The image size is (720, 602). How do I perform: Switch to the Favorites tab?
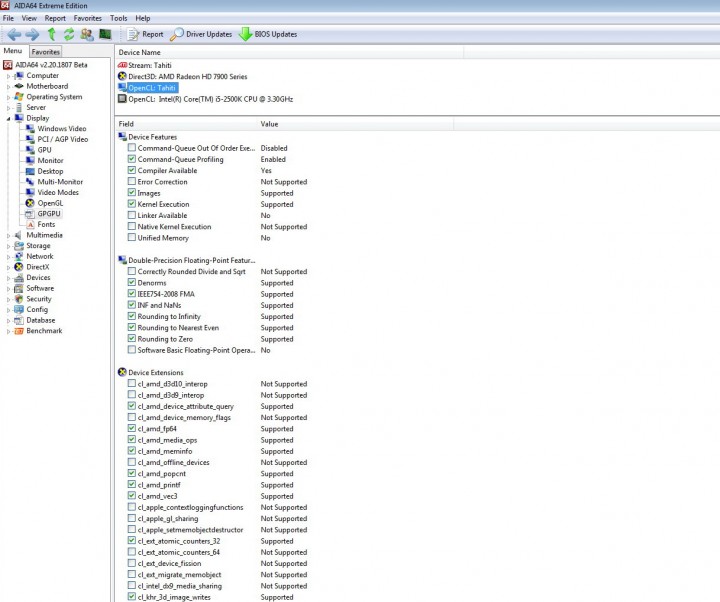(x=45, y=52)
